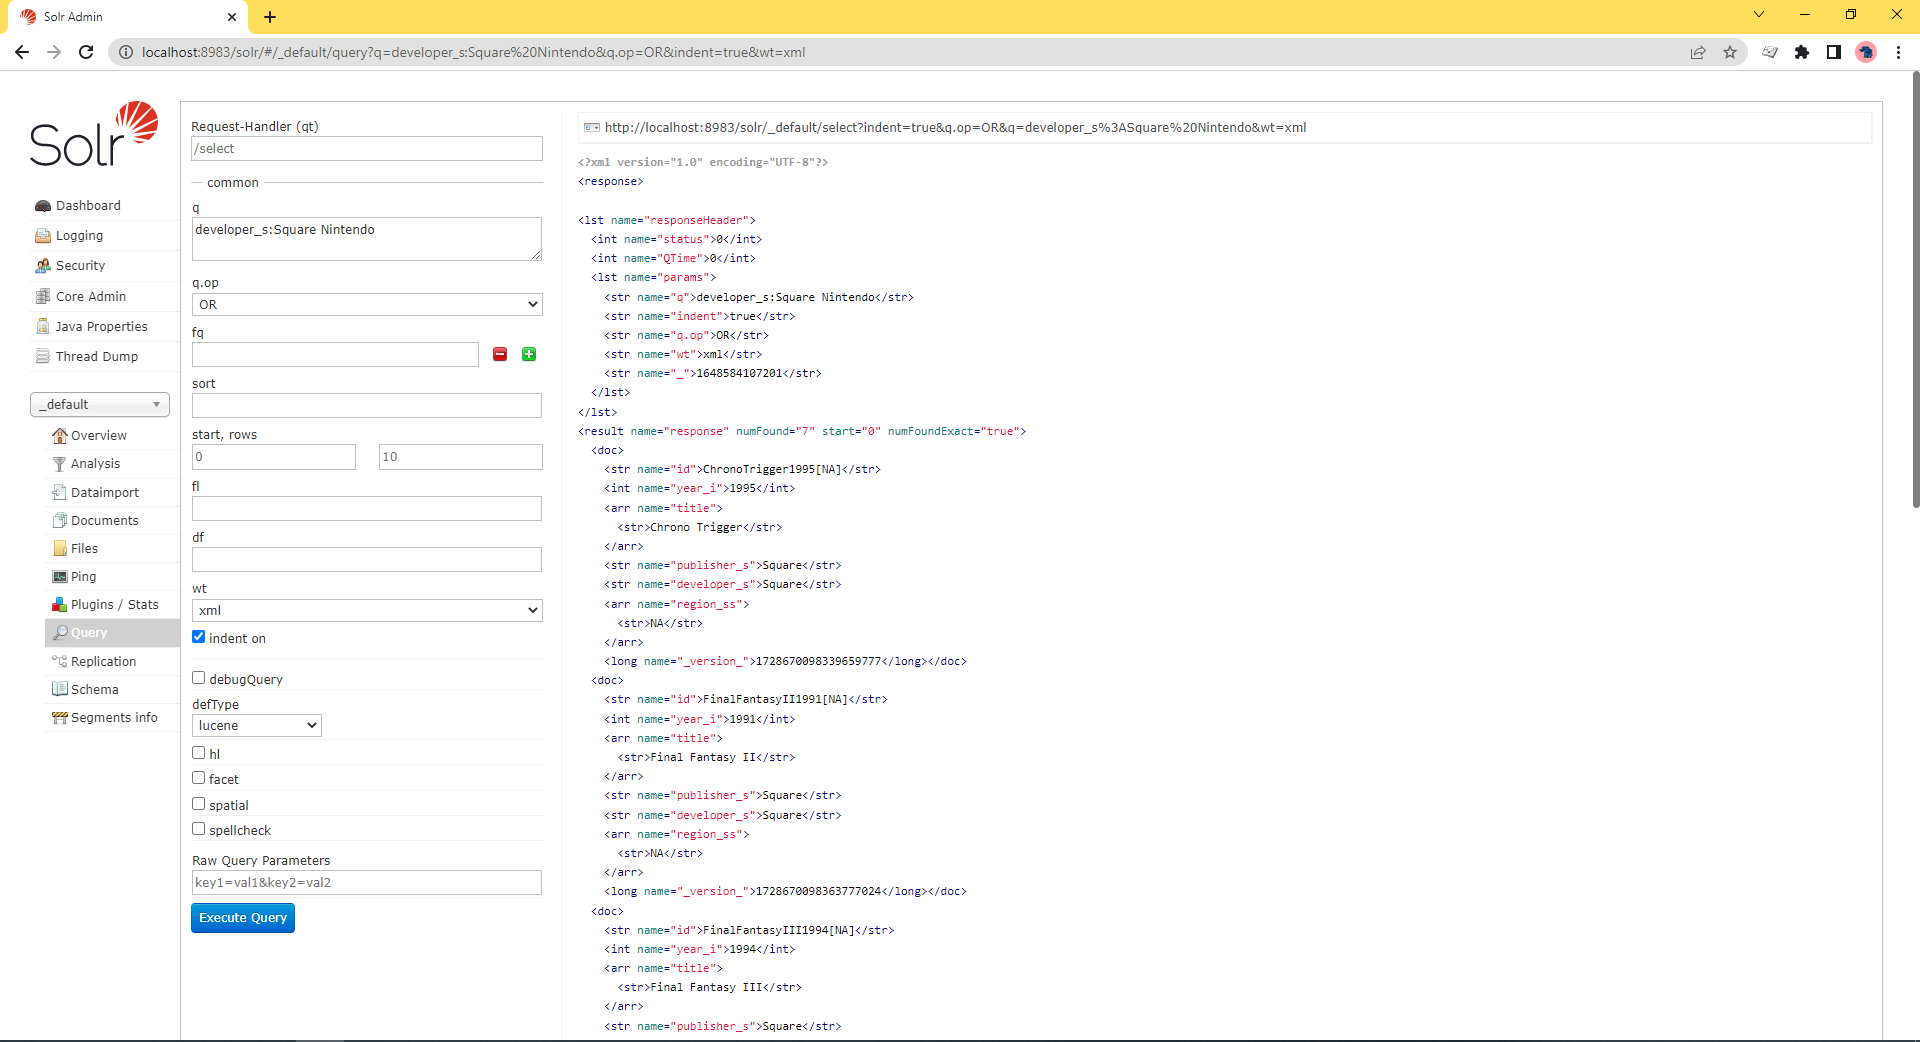Open the share page icon in address bar
The image size is (1920, 1042).
click(1698, 52)
